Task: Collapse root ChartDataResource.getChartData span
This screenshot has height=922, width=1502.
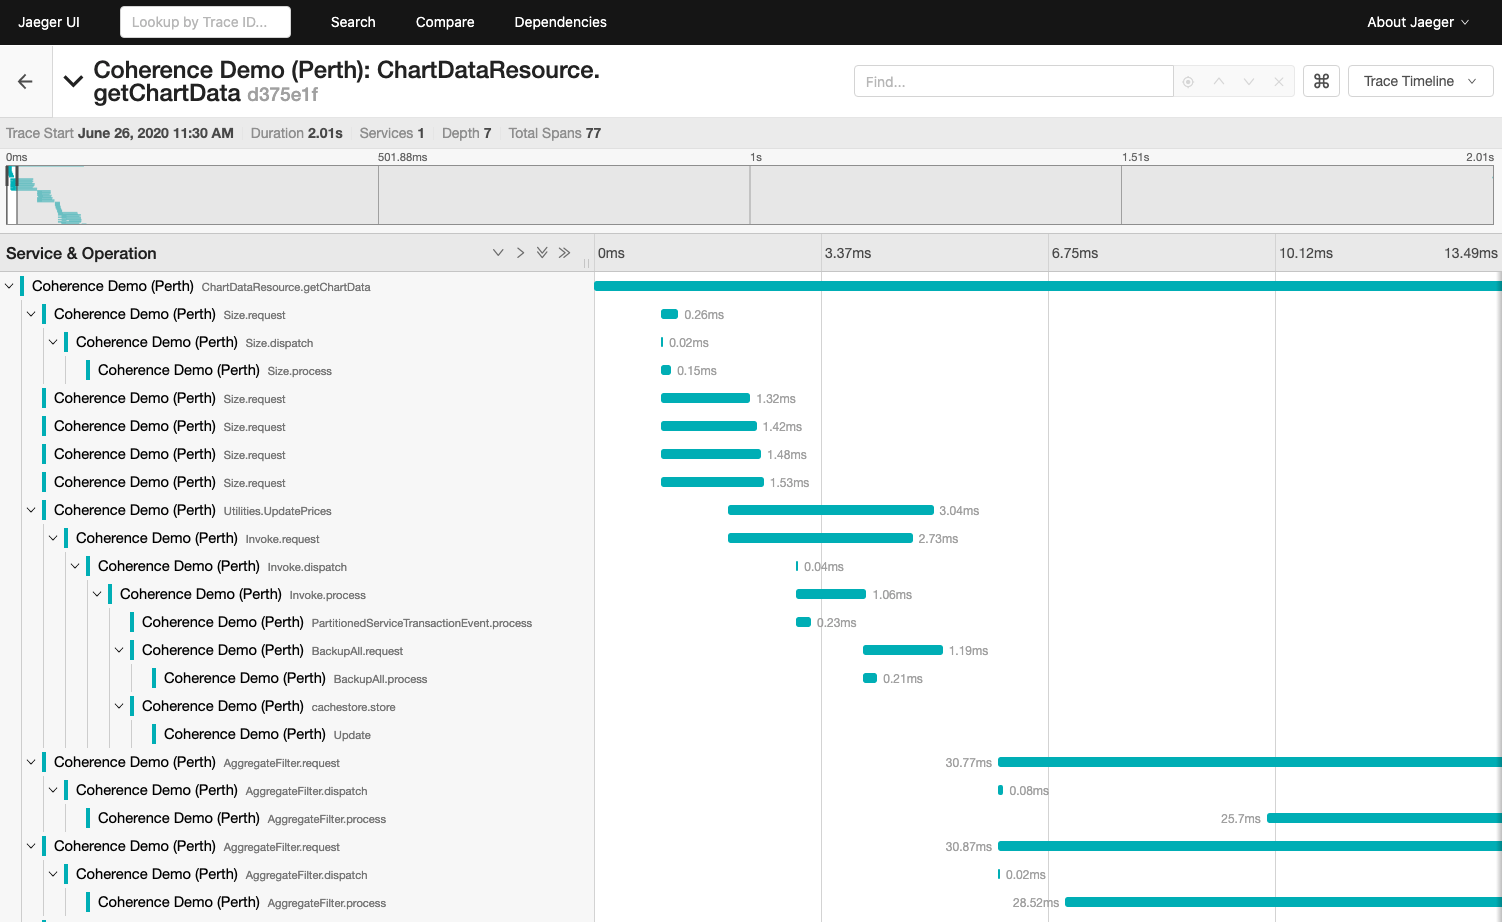Action: point(9,286)
